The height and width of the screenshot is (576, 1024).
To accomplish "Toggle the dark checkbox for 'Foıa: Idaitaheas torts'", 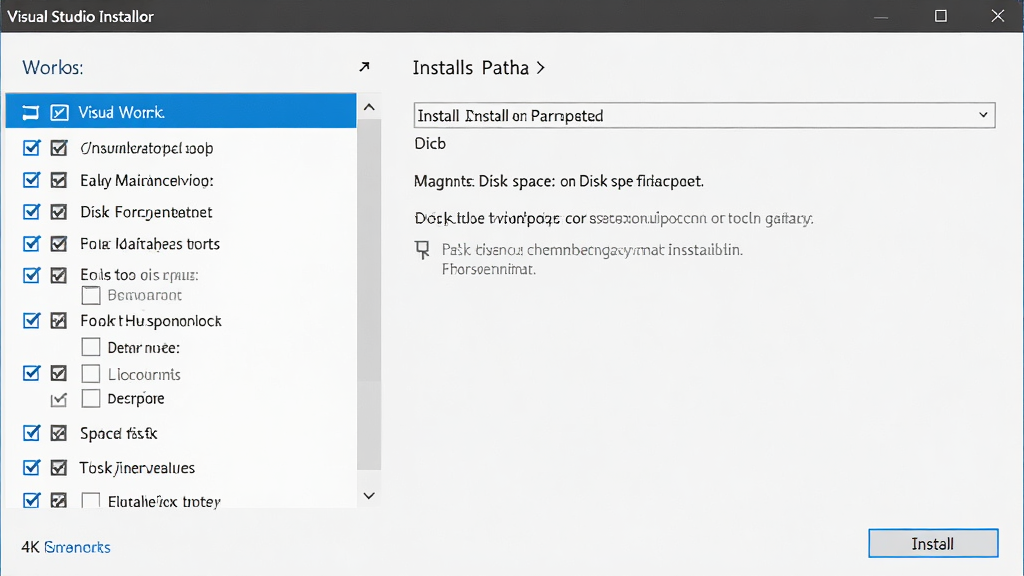I will [x=59, y=244].
